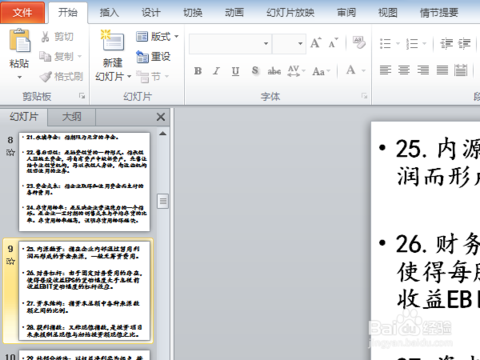Click the thumbnail pane scrollbar handle
The height and width of the screenshot is (360, 480).
coord(163,201)
